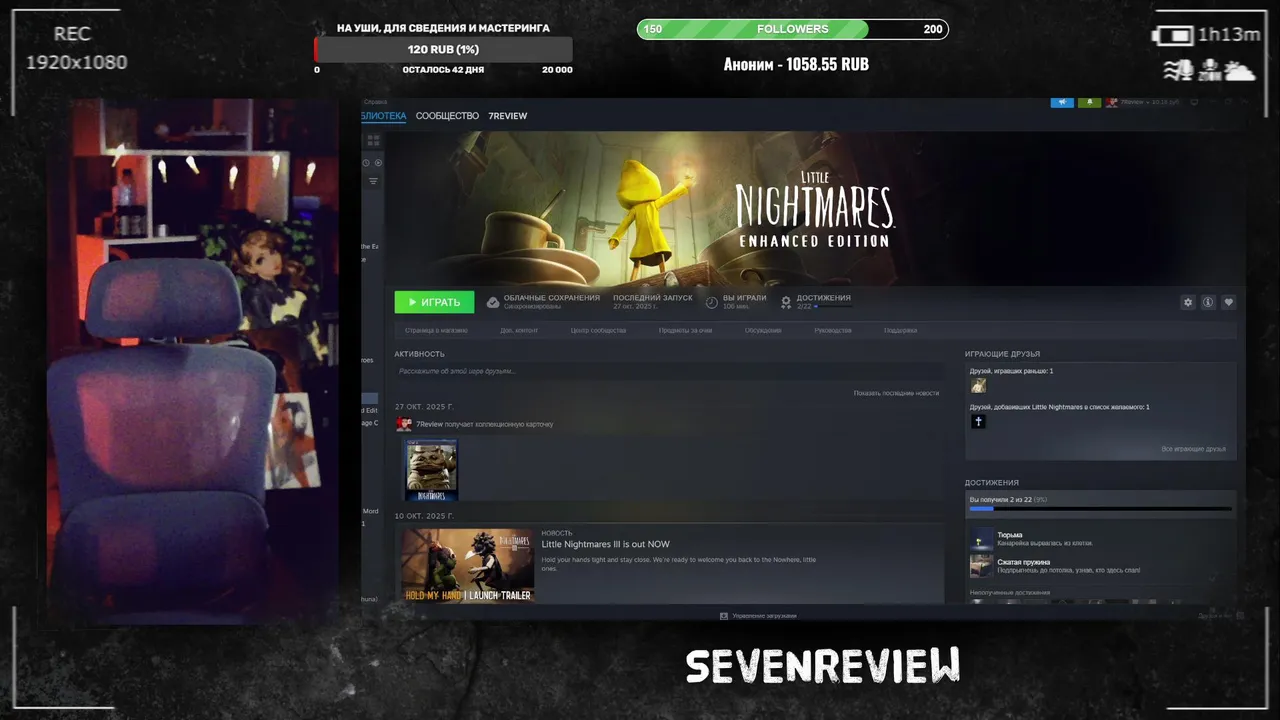Switch to the 7REVIEW profile tab
This screenshot has width=1280, height=720.
pyautogui.click(x=507, y=116)
